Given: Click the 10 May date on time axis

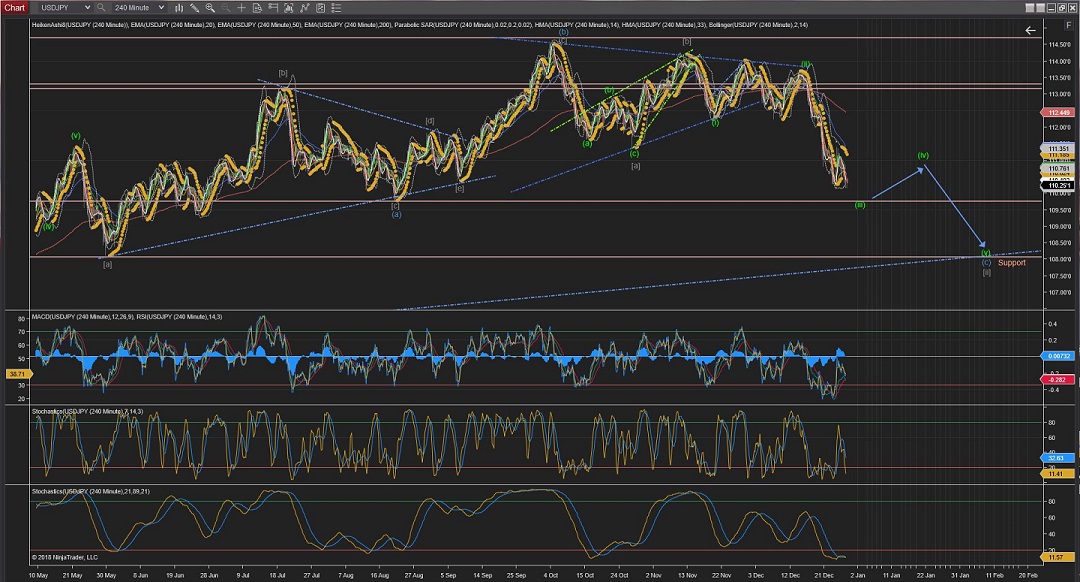Looking at the screenshot, I should (x=39, y=575).
